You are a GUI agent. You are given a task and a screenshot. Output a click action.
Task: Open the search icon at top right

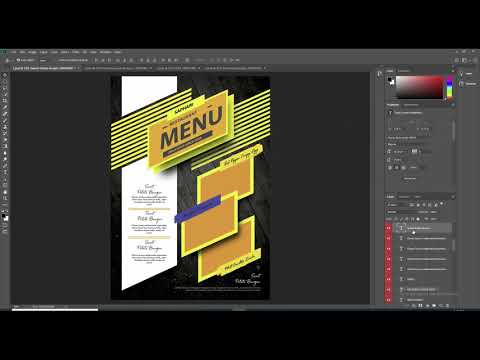[457, 60]
